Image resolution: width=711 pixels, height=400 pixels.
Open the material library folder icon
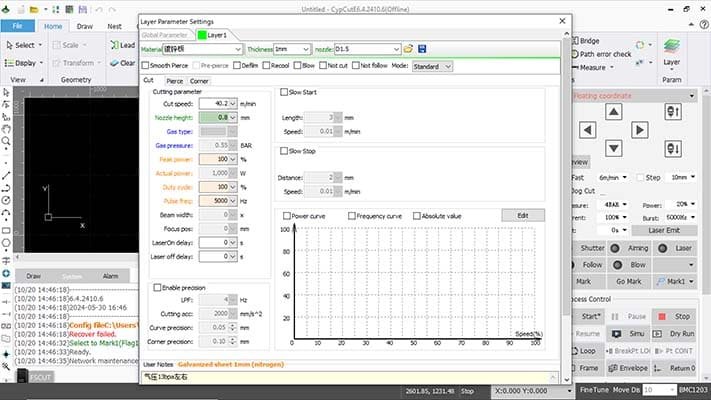pos(408,49)
